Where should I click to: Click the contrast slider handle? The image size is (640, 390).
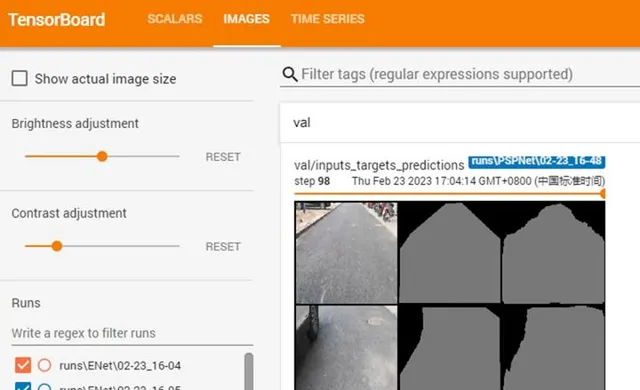[x=57, y=246]
